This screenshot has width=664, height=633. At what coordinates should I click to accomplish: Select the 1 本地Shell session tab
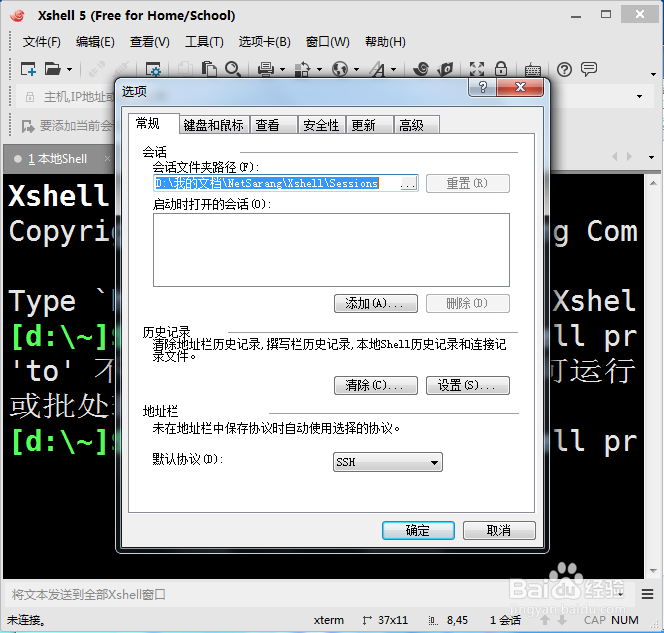pos(58,159)
